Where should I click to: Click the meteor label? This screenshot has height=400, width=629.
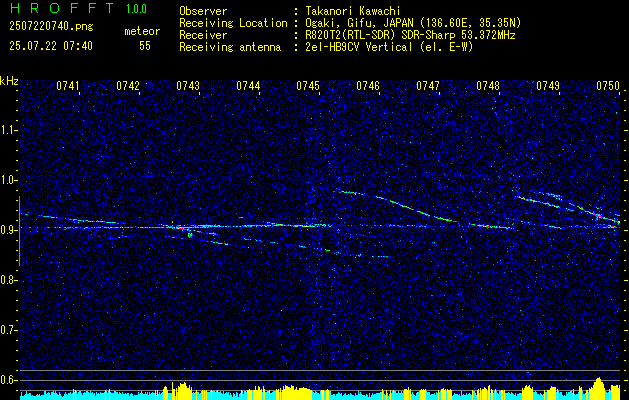click(x=142, y=31)
